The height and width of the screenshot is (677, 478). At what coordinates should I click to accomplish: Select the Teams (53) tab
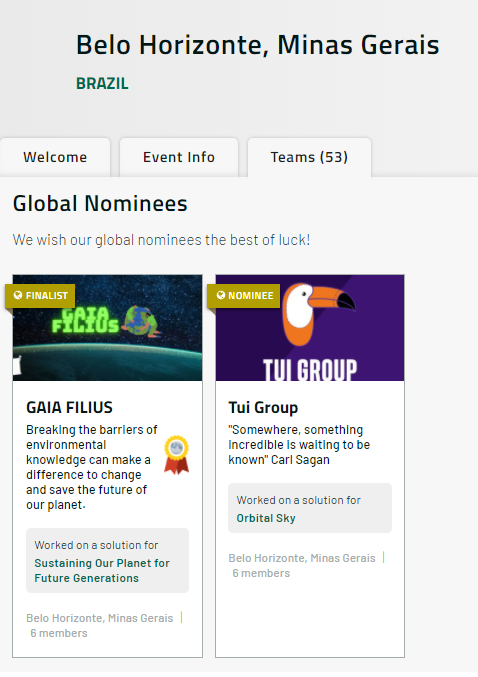(309, 157)
